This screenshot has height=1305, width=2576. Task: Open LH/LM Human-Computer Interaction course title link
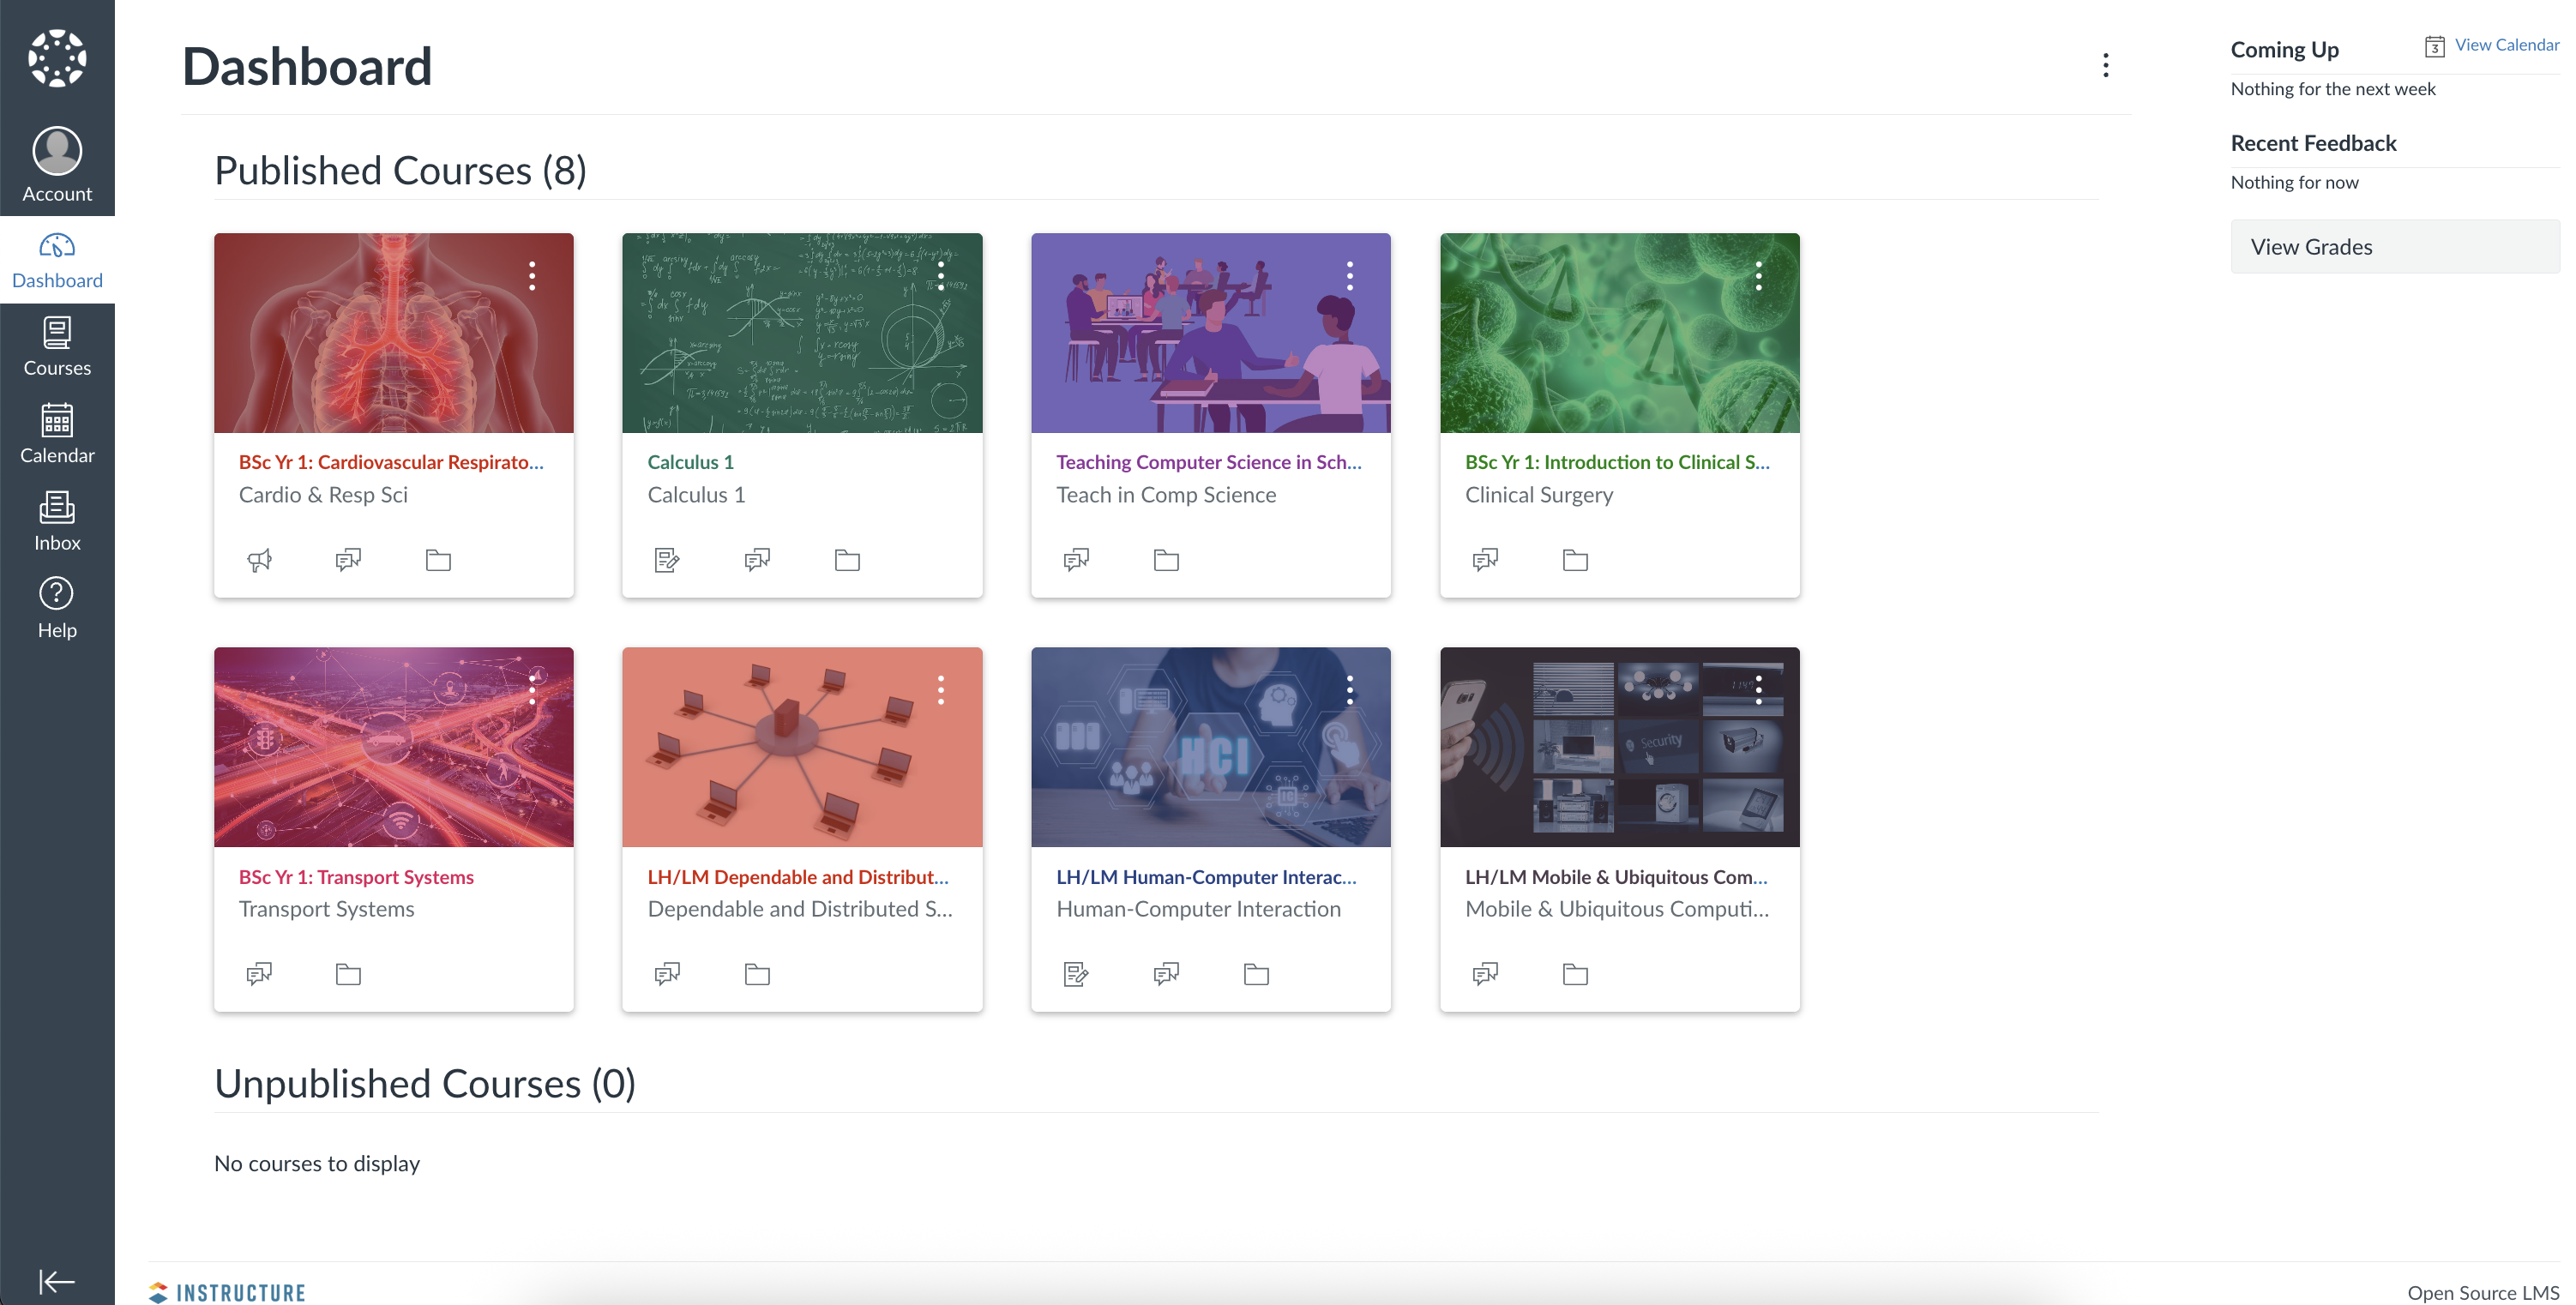tap(1206, 877)
